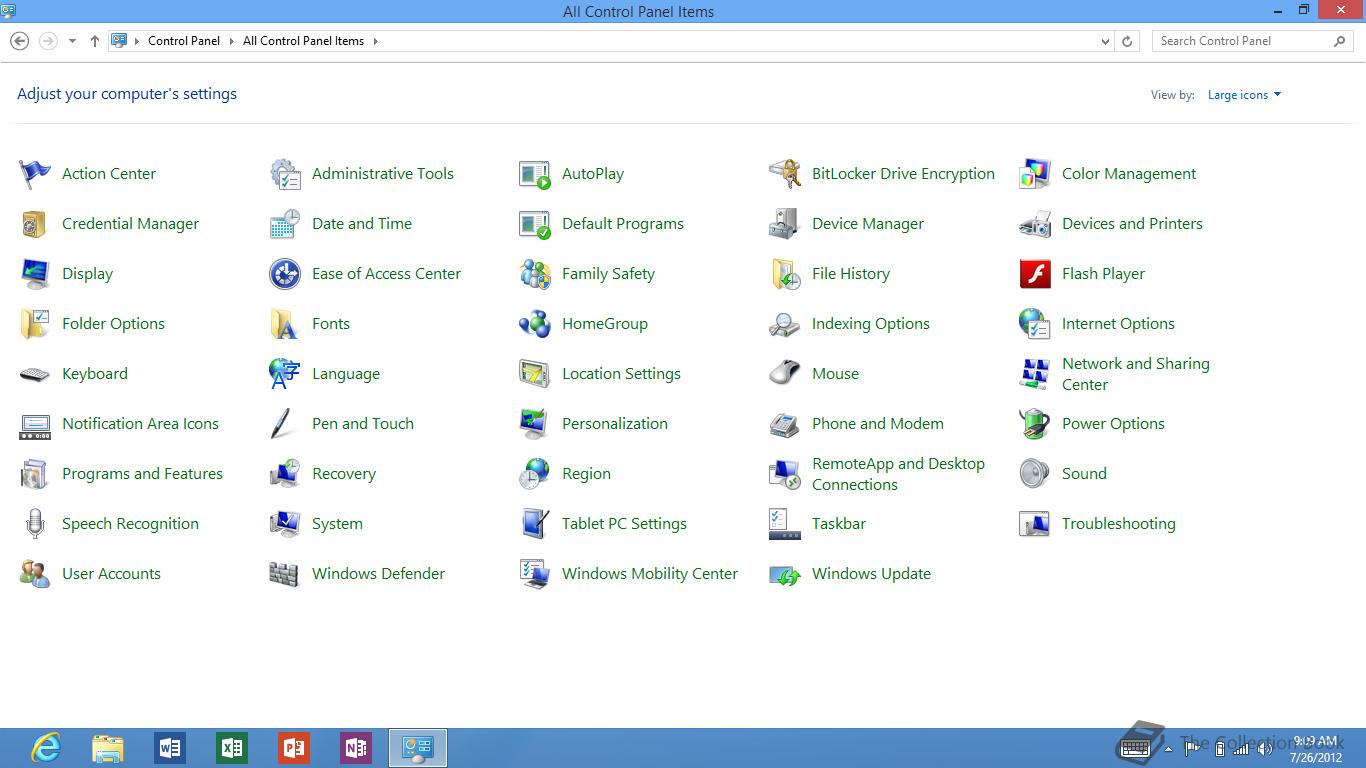Open the Notification Area Icons link
The height and width of the screenshot is (768, 1366).
click(x=140, y=424)
